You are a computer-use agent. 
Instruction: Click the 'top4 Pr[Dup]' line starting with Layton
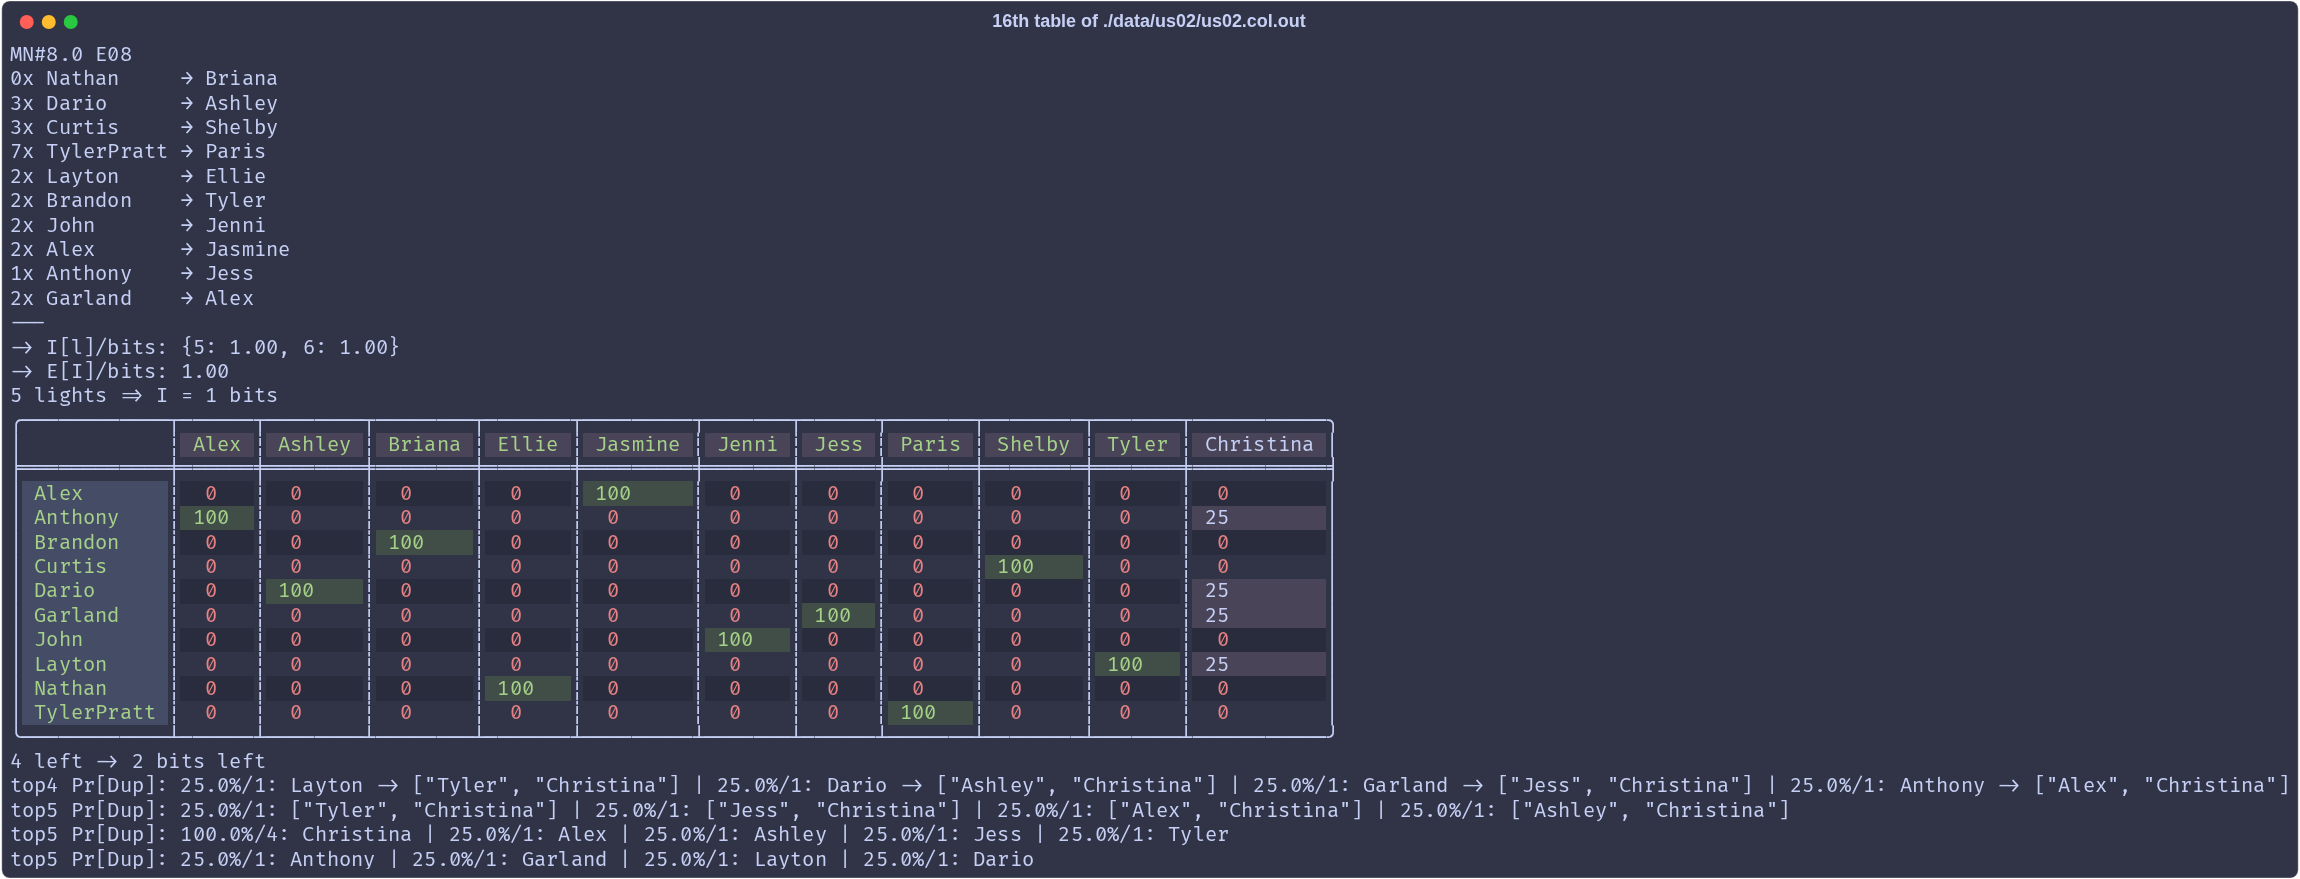pos(1150,785)
